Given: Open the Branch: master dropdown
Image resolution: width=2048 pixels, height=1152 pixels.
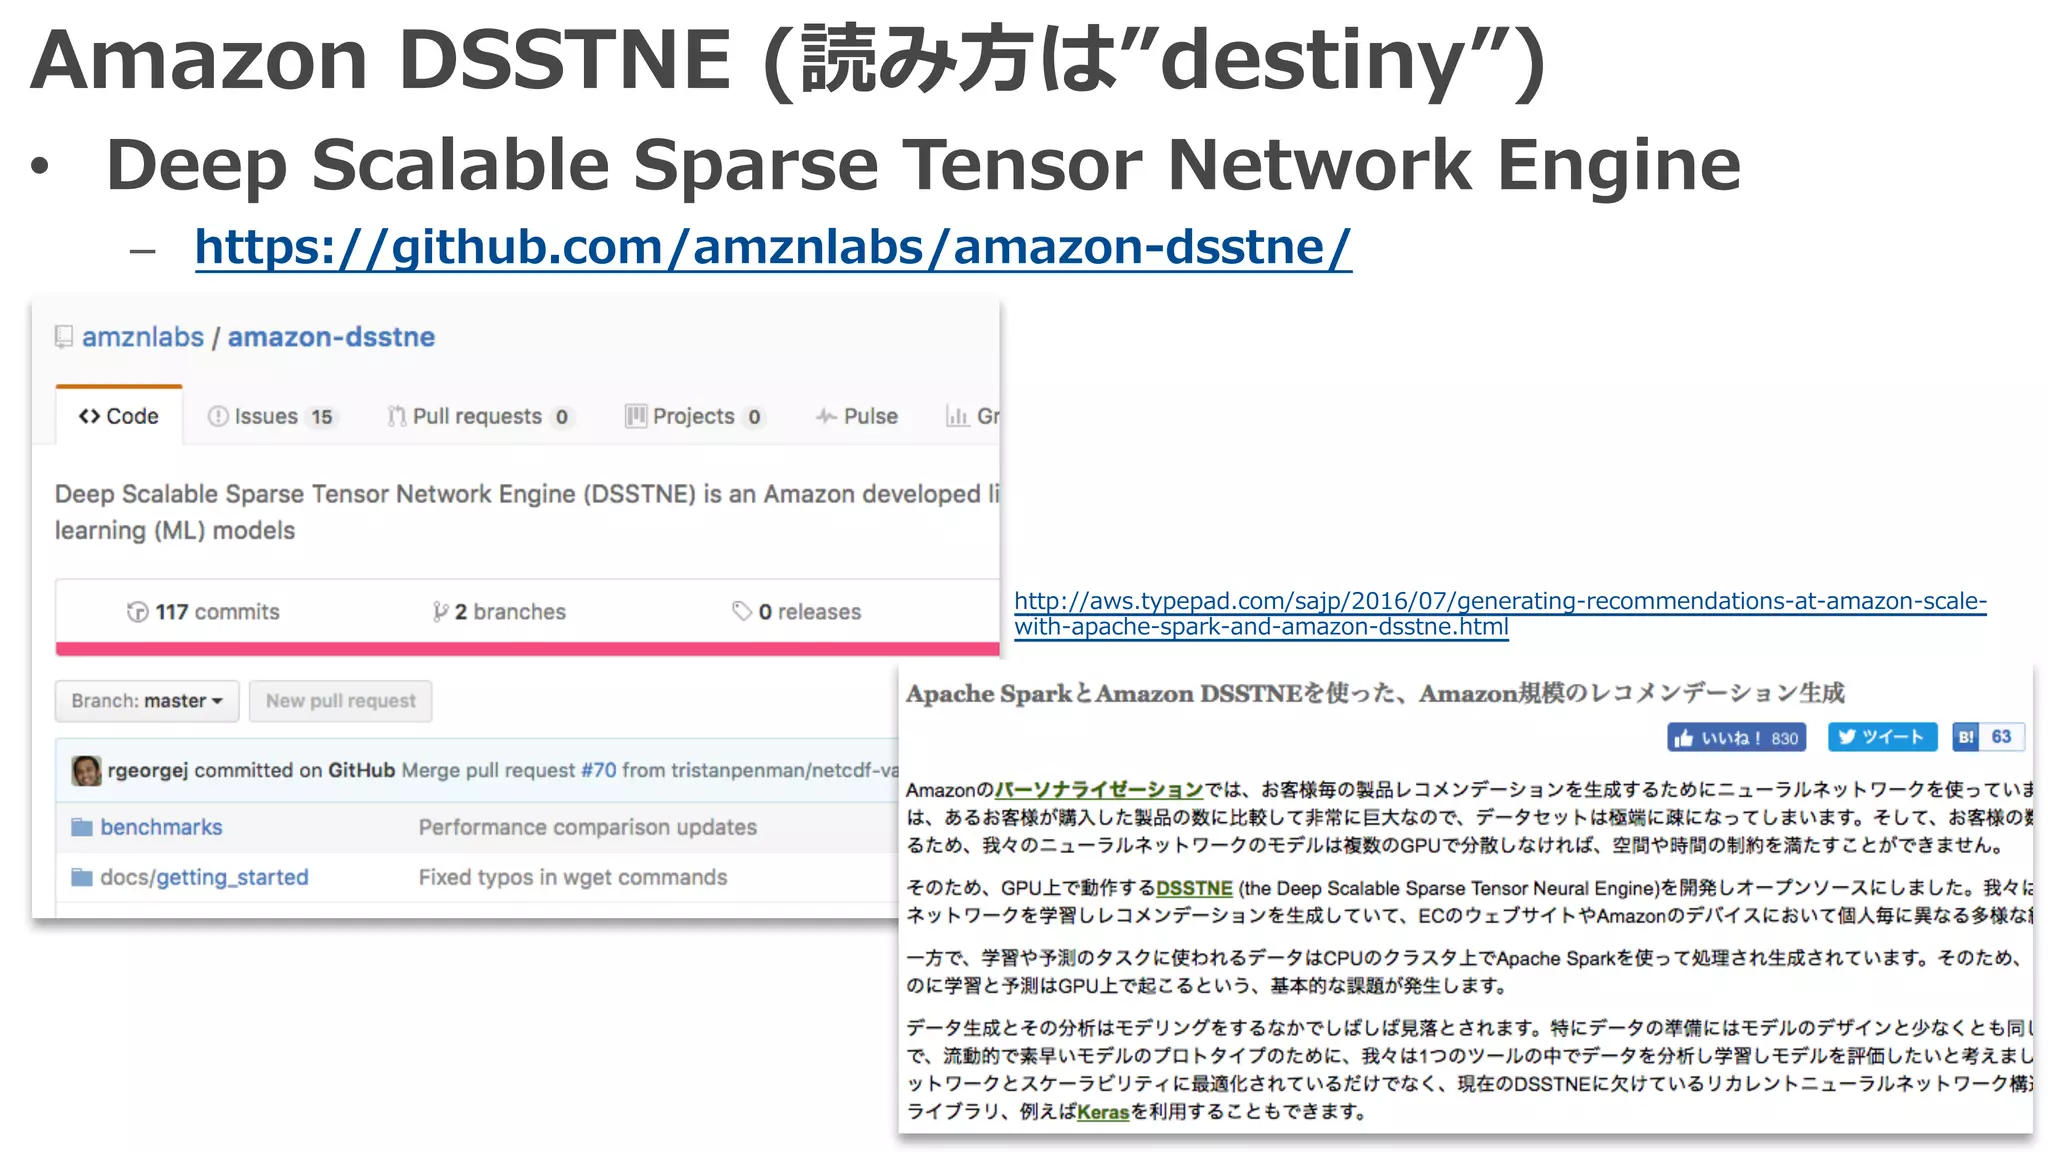Looking at the screenshot, I should [147, 701].
